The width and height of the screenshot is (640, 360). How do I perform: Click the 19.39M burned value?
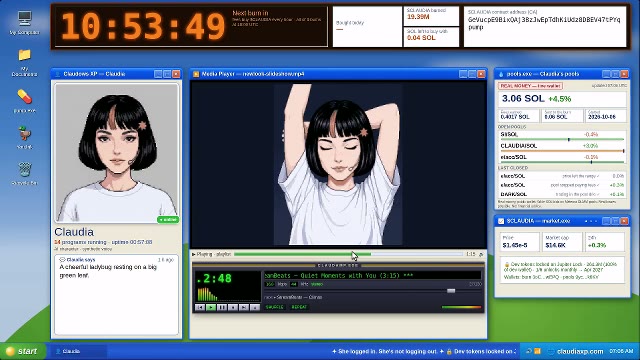click(418, 17)
